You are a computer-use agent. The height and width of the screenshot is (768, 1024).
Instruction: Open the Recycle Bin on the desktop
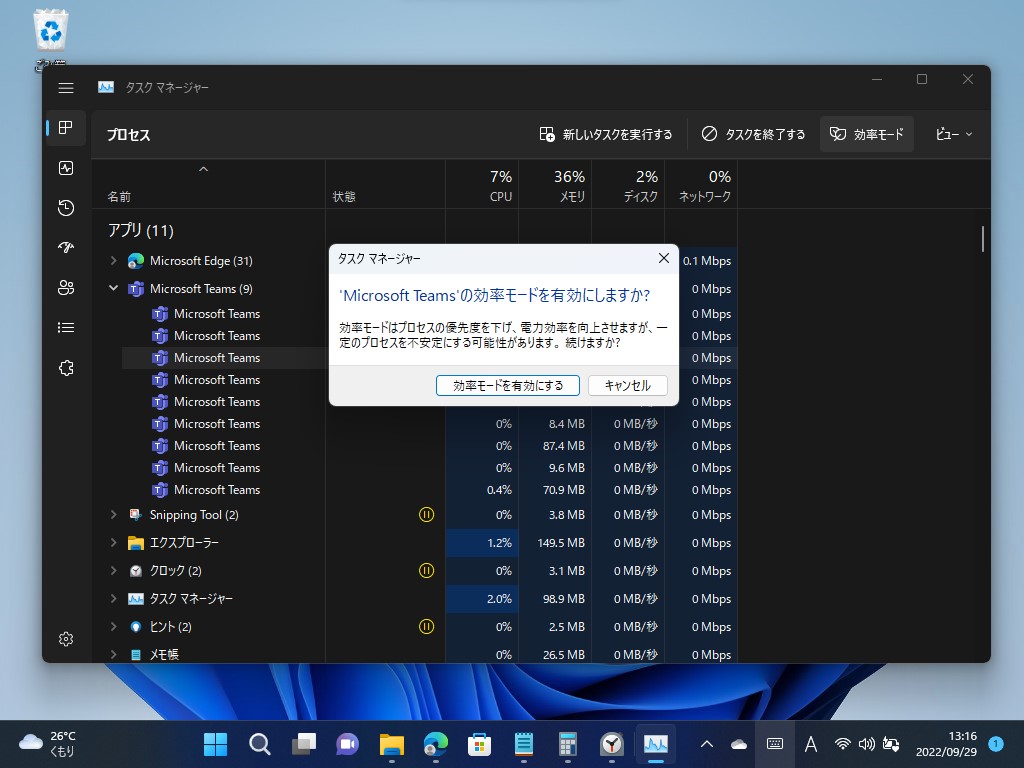(x=50, y=39)
